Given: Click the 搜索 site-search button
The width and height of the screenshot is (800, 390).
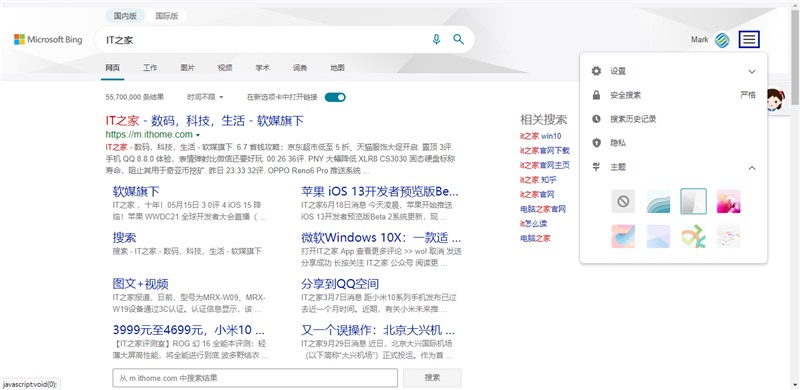Looking at the screenshot, I should pos(432,378).
